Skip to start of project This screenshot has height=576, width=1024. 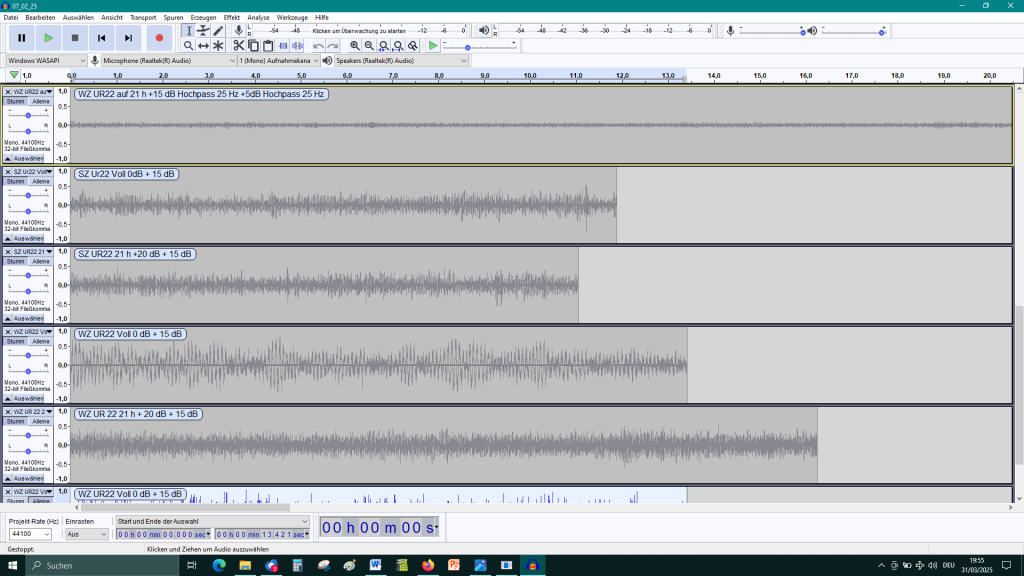pyautogui.click(x=102, y=38)
